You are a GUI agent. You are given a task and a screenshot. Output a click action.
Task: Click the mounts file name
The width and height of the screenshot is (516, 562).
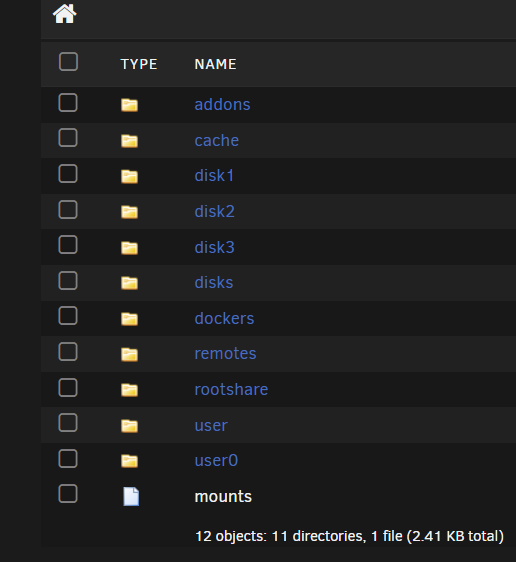(x=223, y=496)
